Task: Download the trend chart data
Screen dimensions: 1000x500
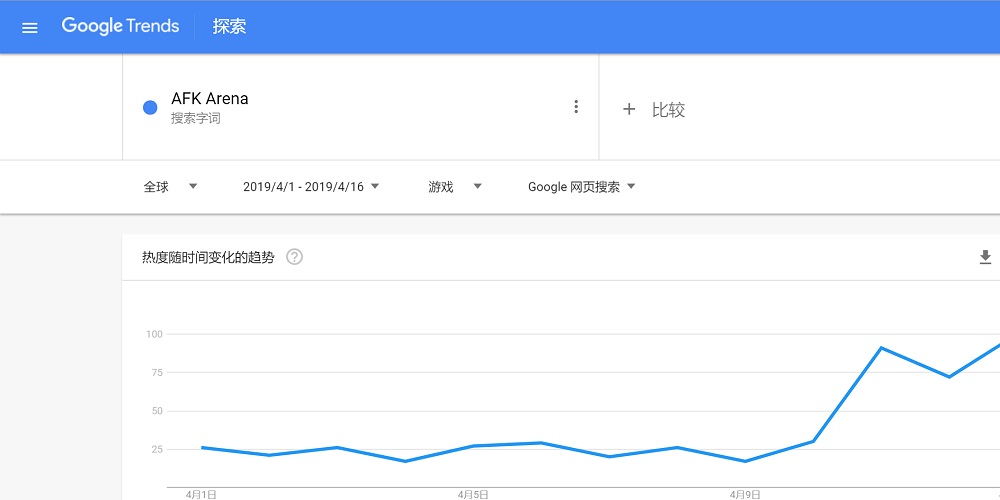Action: pos(985,257)
